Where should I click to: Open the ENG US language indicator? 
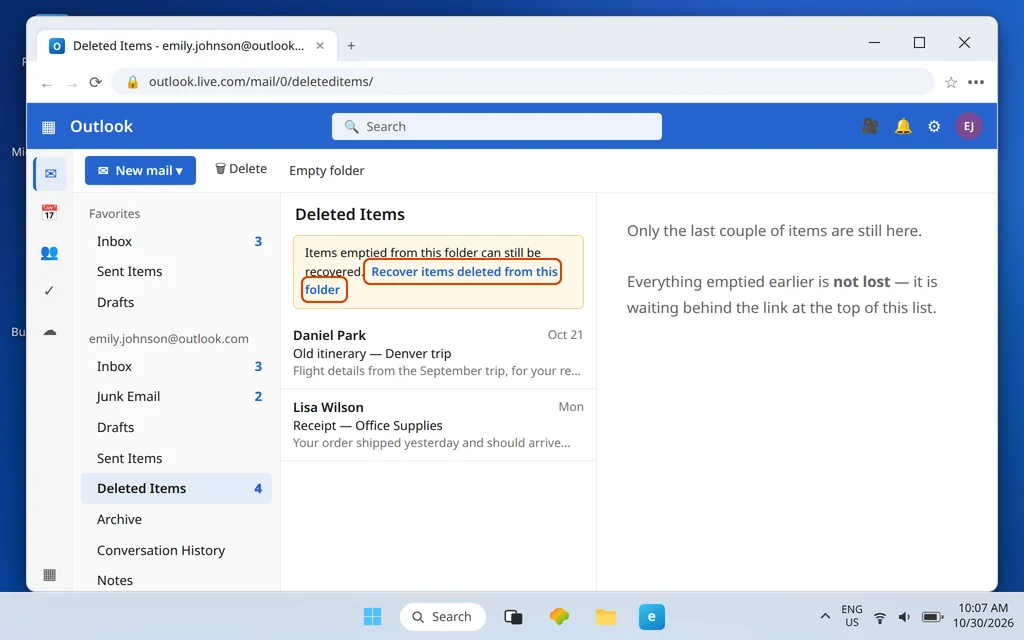click(x=852, y=616)
